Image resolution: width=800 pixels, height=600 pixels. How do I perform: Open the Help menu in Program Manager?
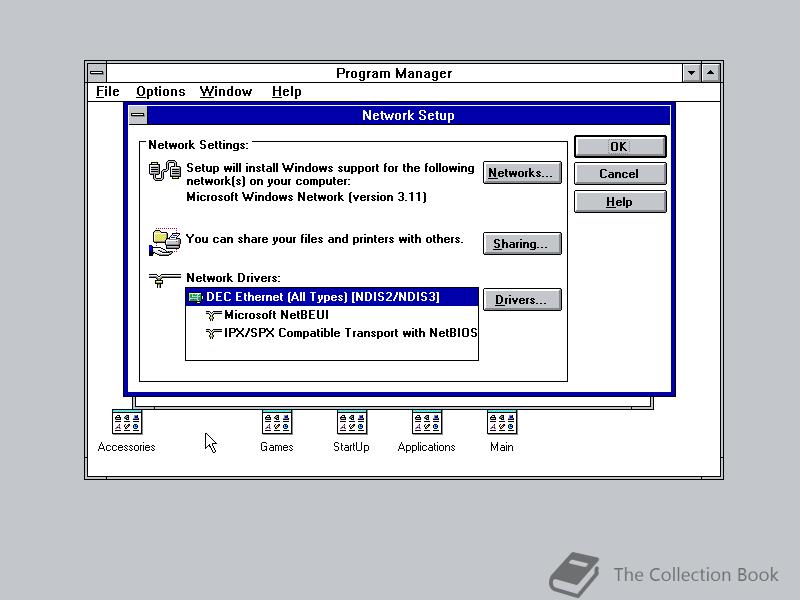286,92
